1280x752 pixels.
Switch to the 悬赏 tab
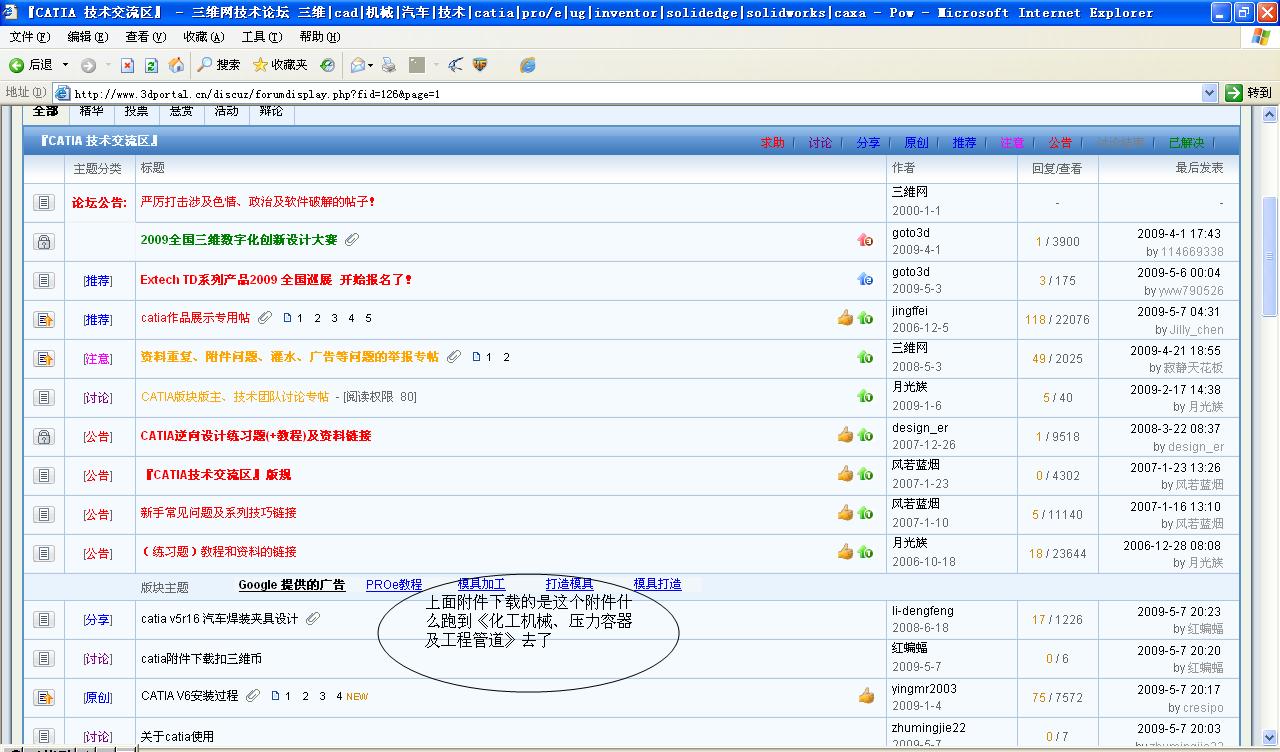click(181, 111)
